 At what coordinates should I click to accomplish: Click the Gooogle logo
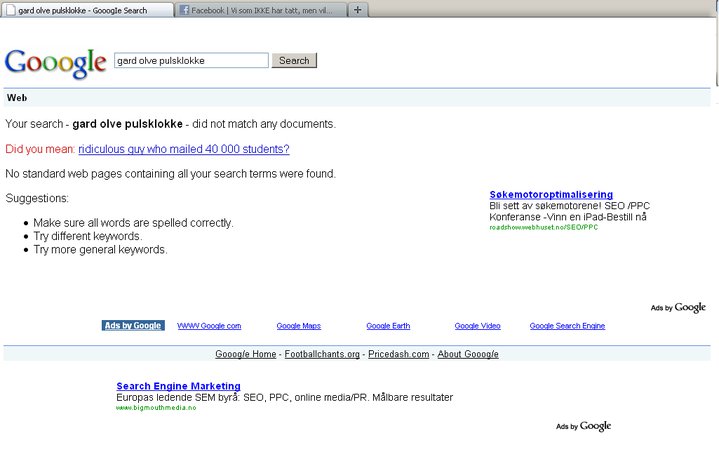pos(55,63)
